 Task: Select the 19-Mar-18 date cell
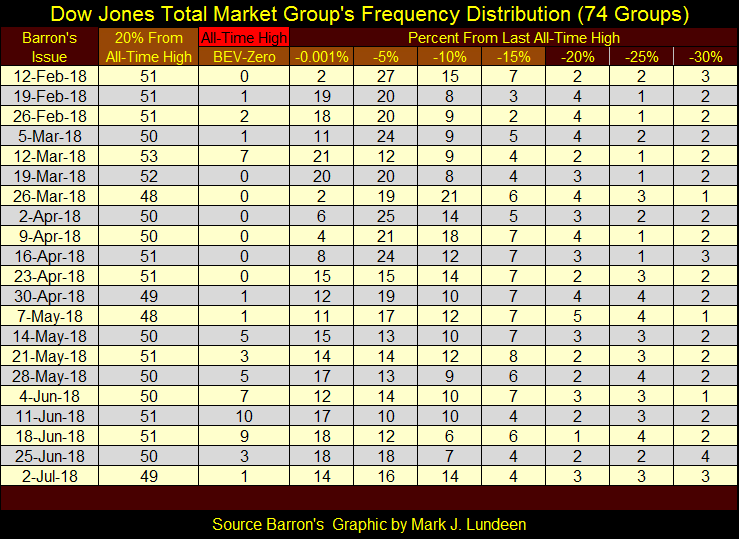[50, 177]
